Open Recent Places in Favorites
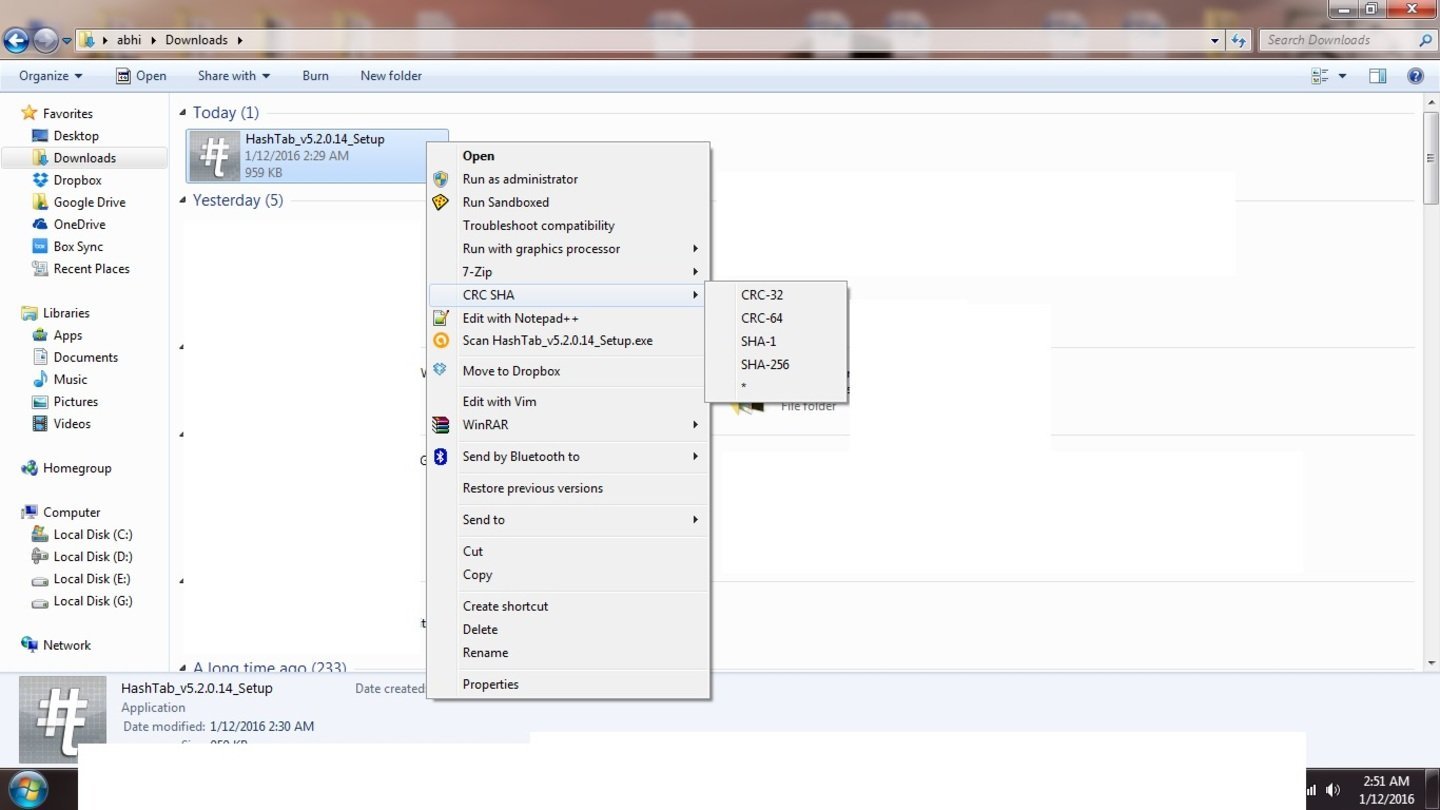The image size is (1440, 810). (91, 268)
